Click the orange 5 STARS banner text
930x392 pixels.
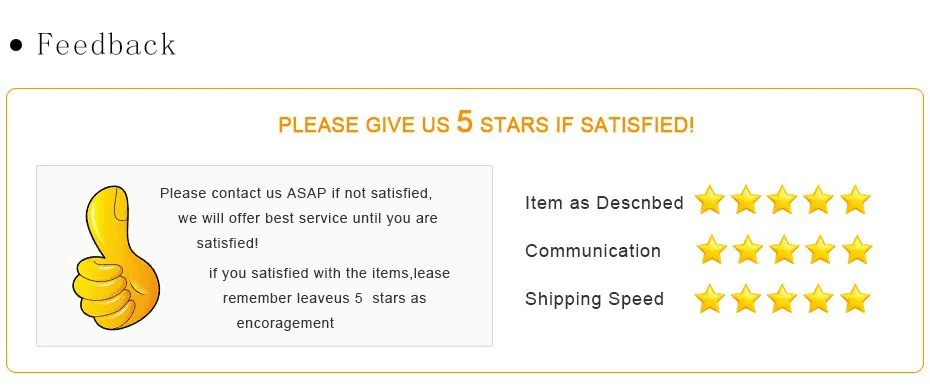[486, 123]
